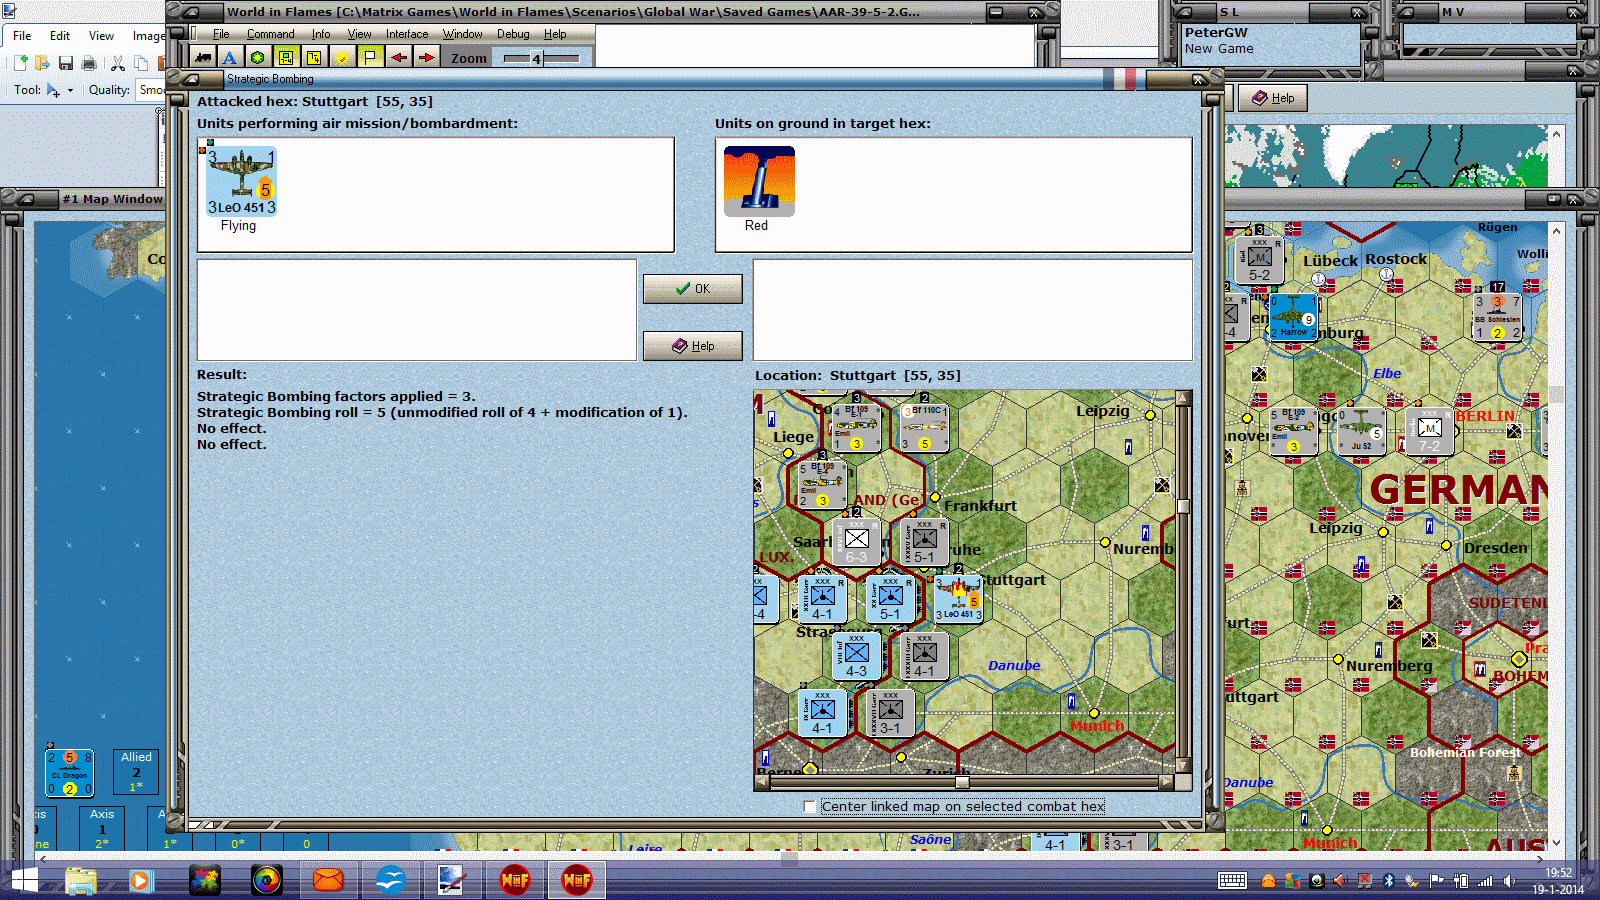Click the combat map vertical scrollbar
1600x900 pixels.
[x=1183, y=582]
